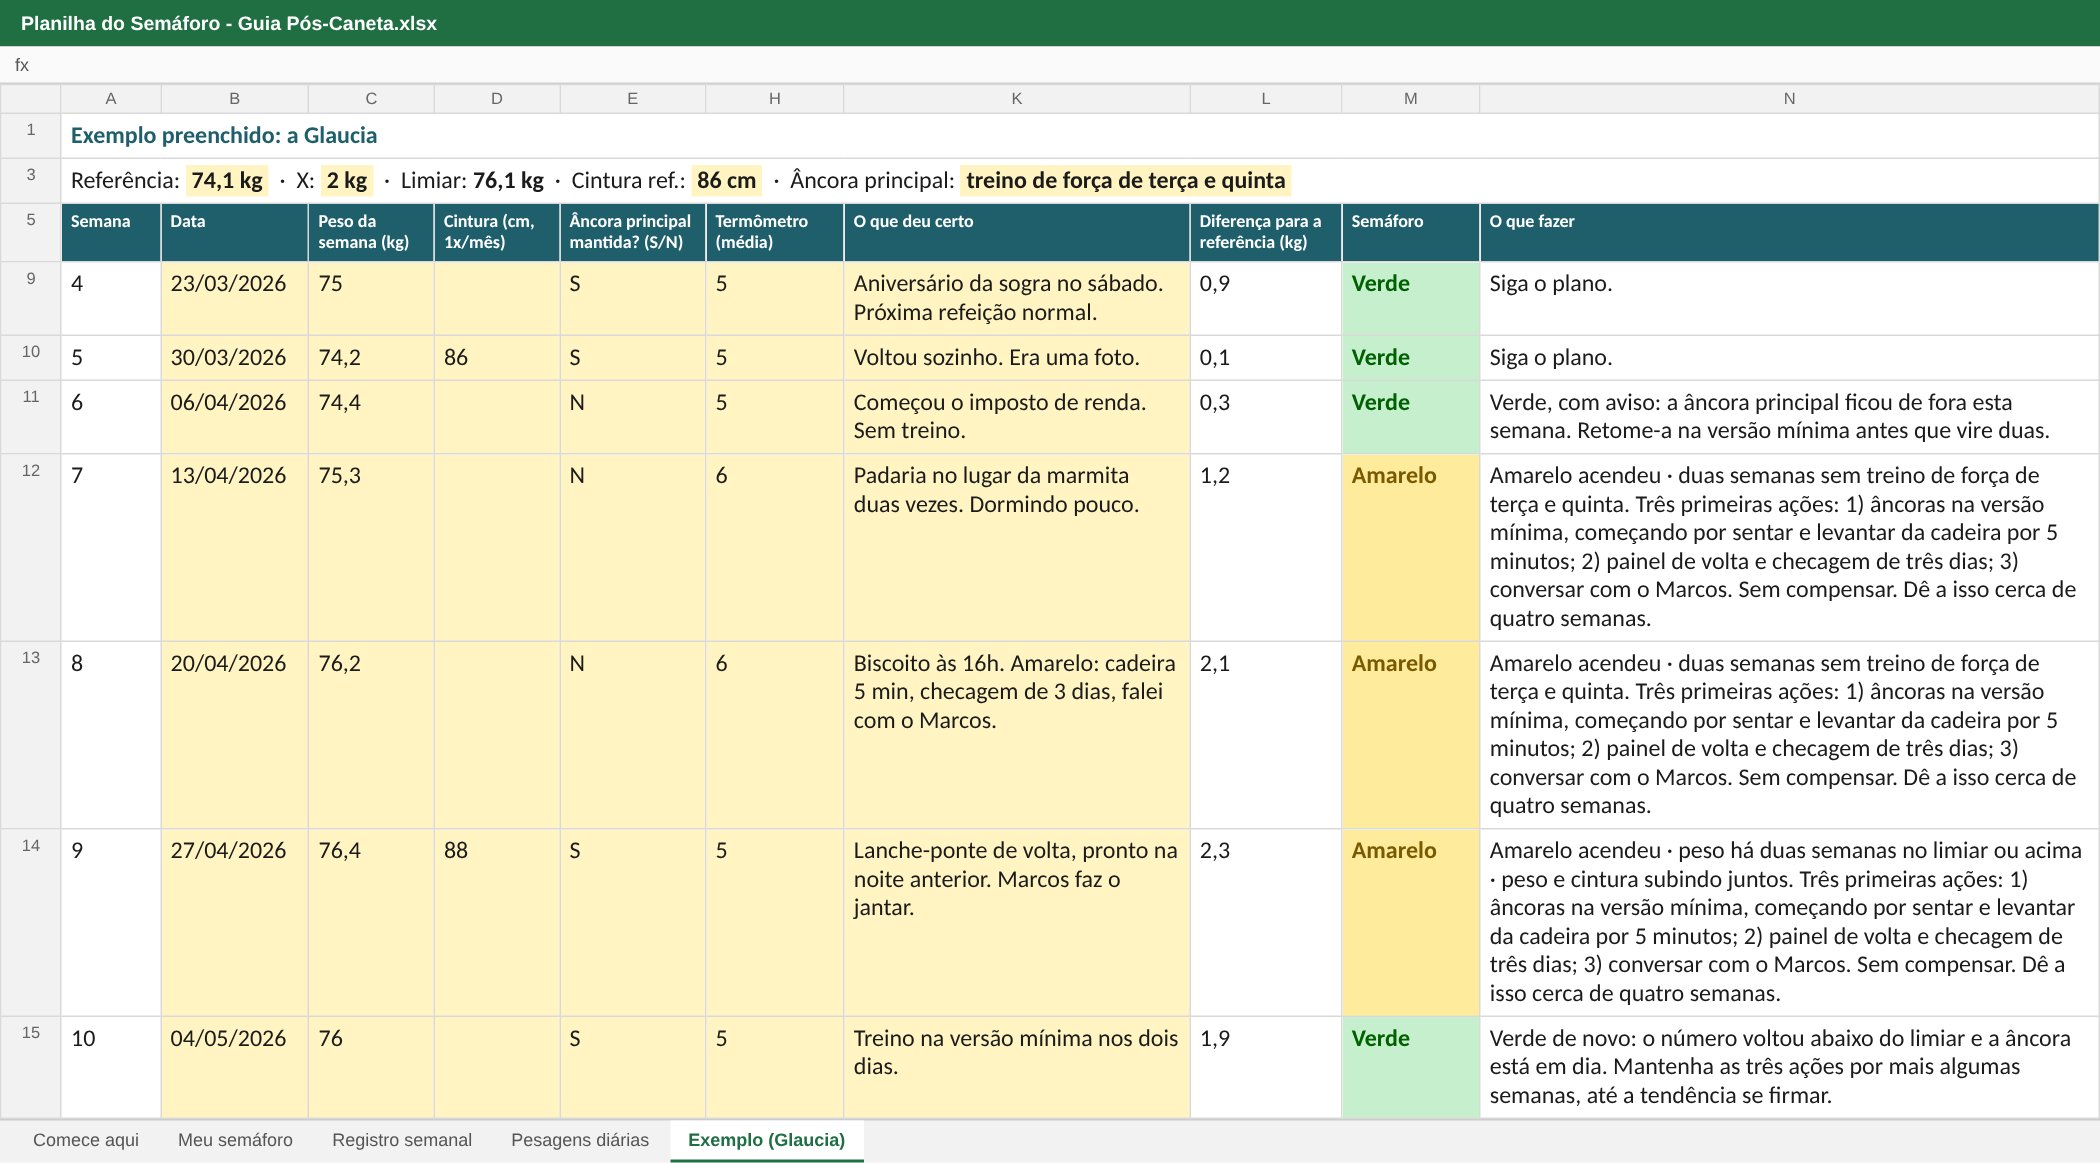Click the 'Semáforo' heading cell
The image size is (2100, 1163).
click(x=1410, y=233)
